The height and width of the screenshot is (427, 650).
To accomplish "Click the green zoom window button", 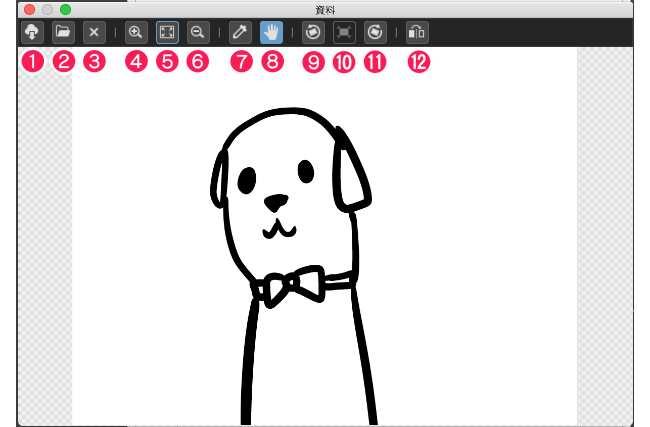I will 65,9.
